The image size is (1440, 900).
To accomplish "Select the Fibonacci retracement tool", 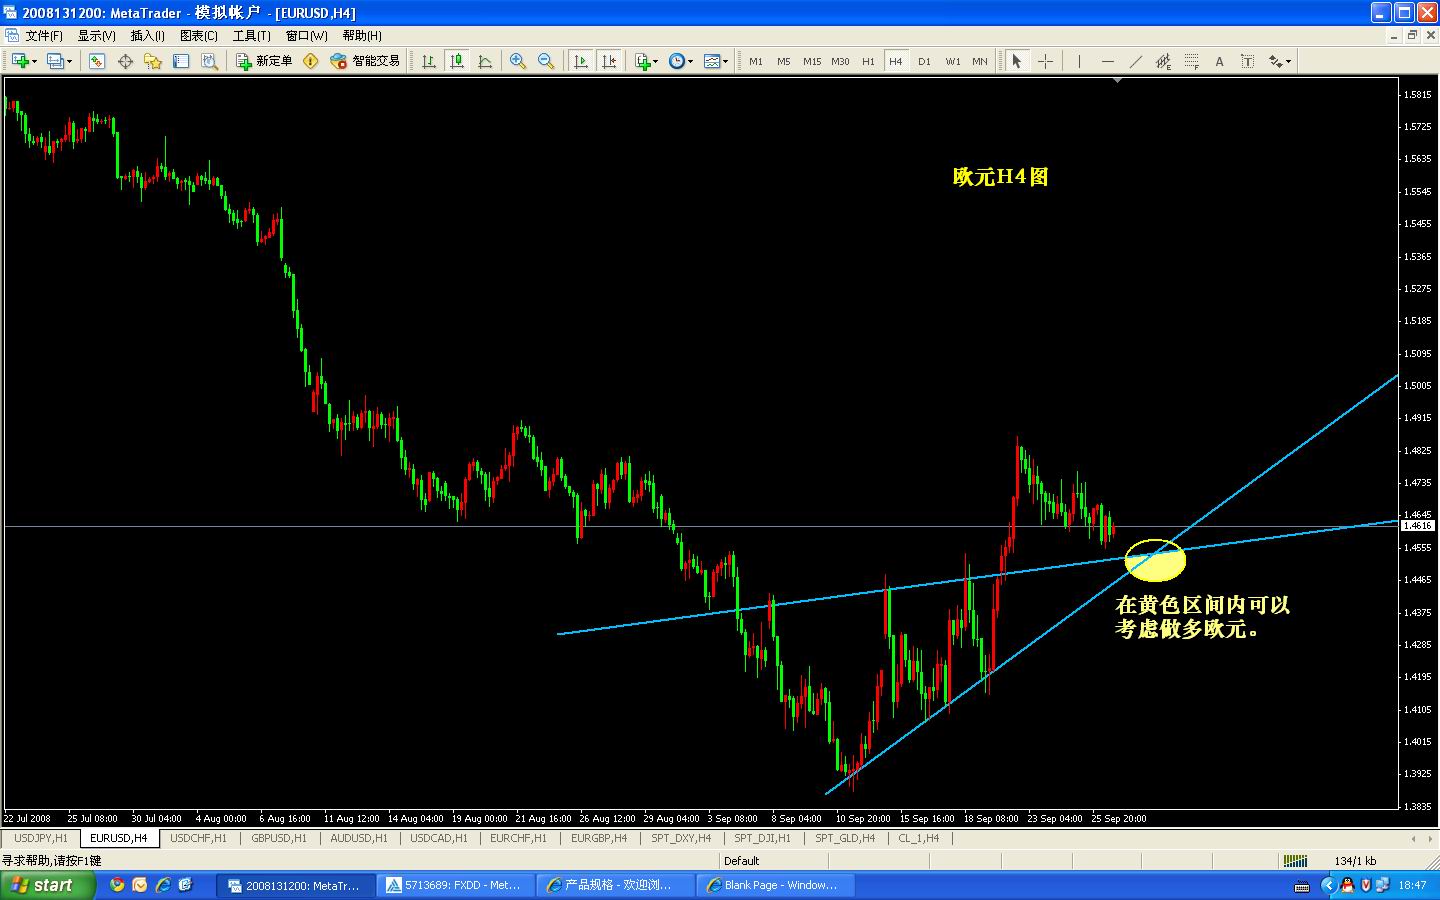I will click(x=1191, y=61).
